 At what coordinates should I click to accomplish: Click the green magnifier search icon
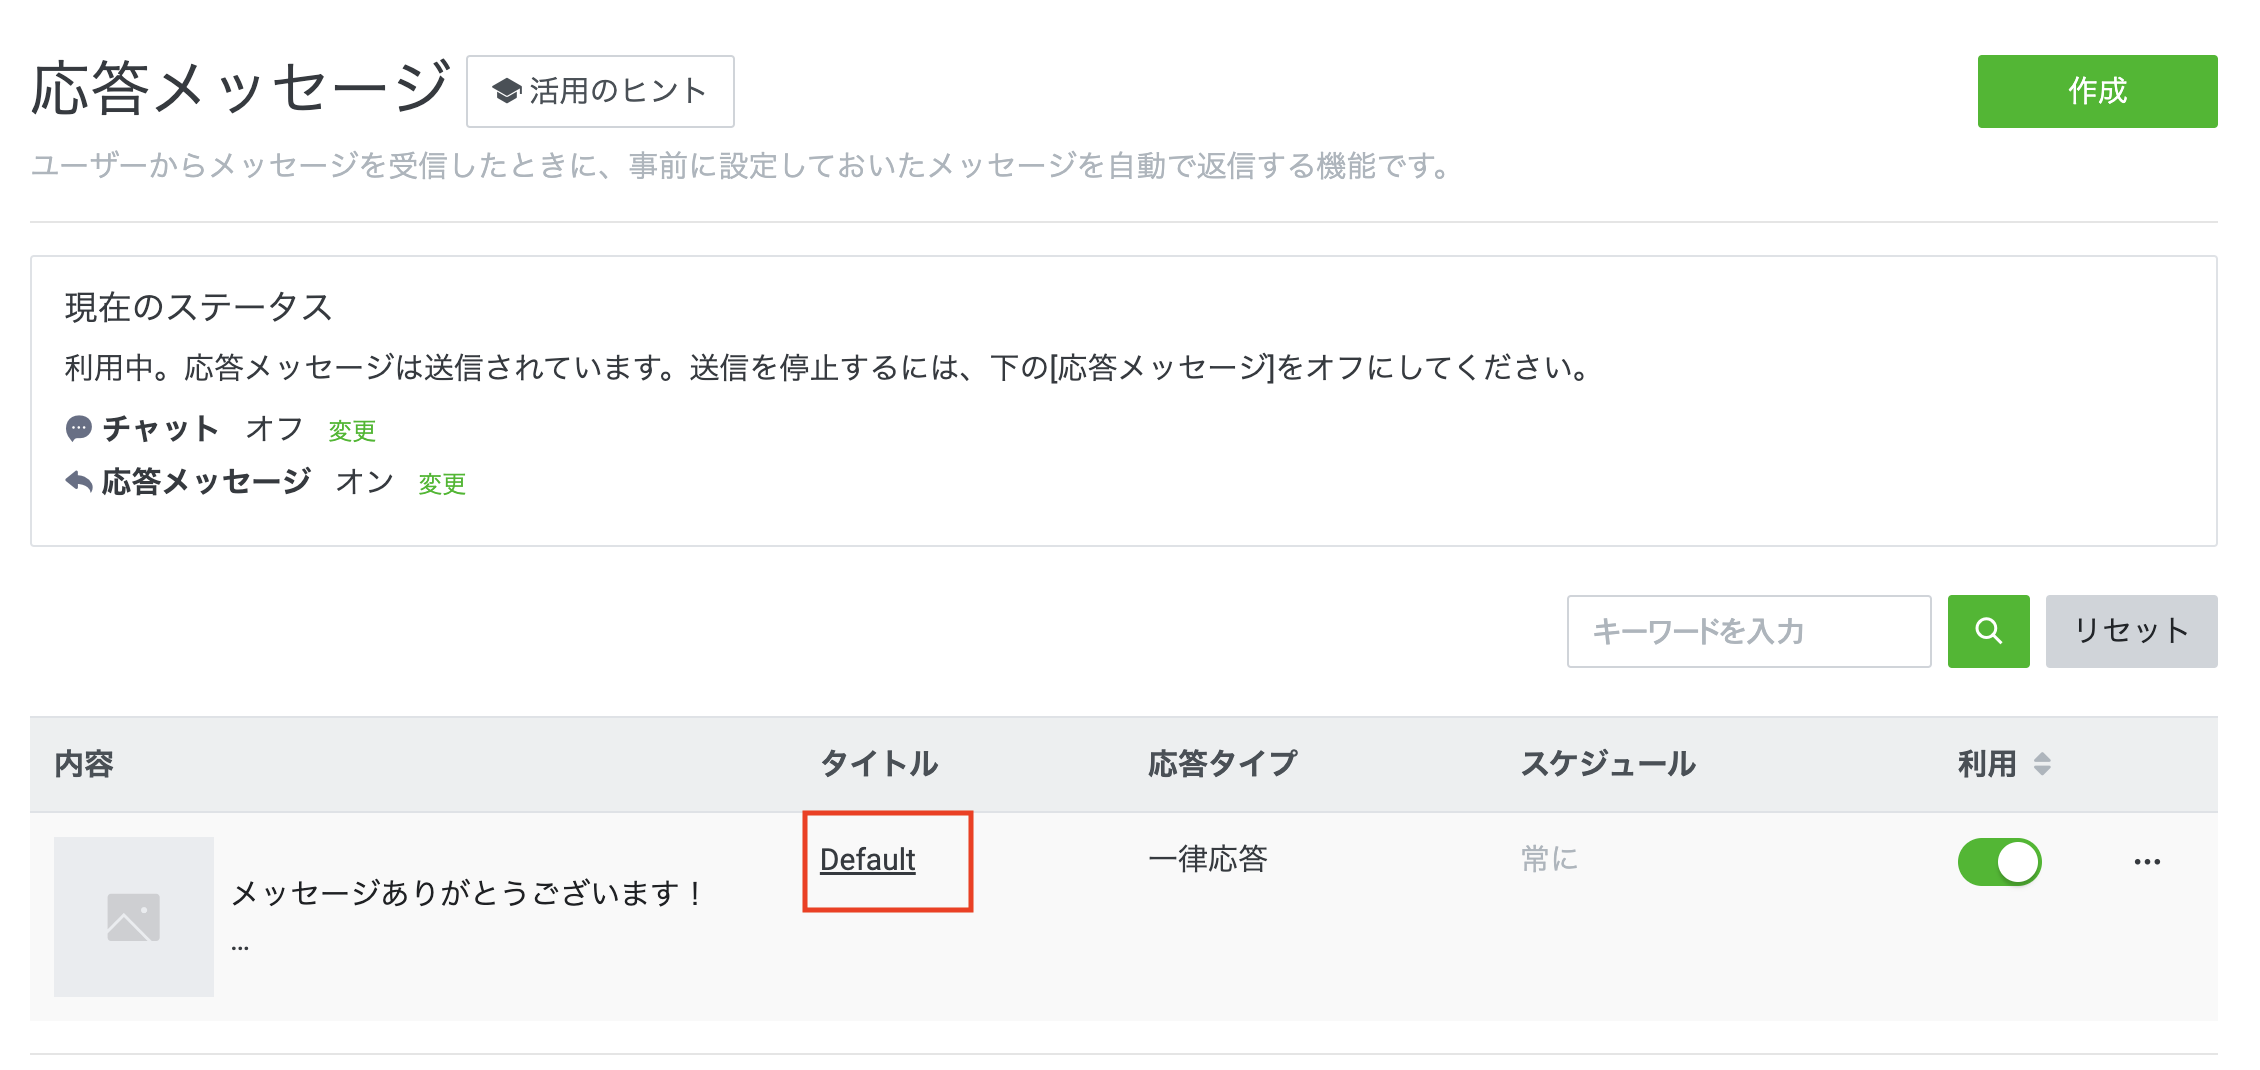1987,631
